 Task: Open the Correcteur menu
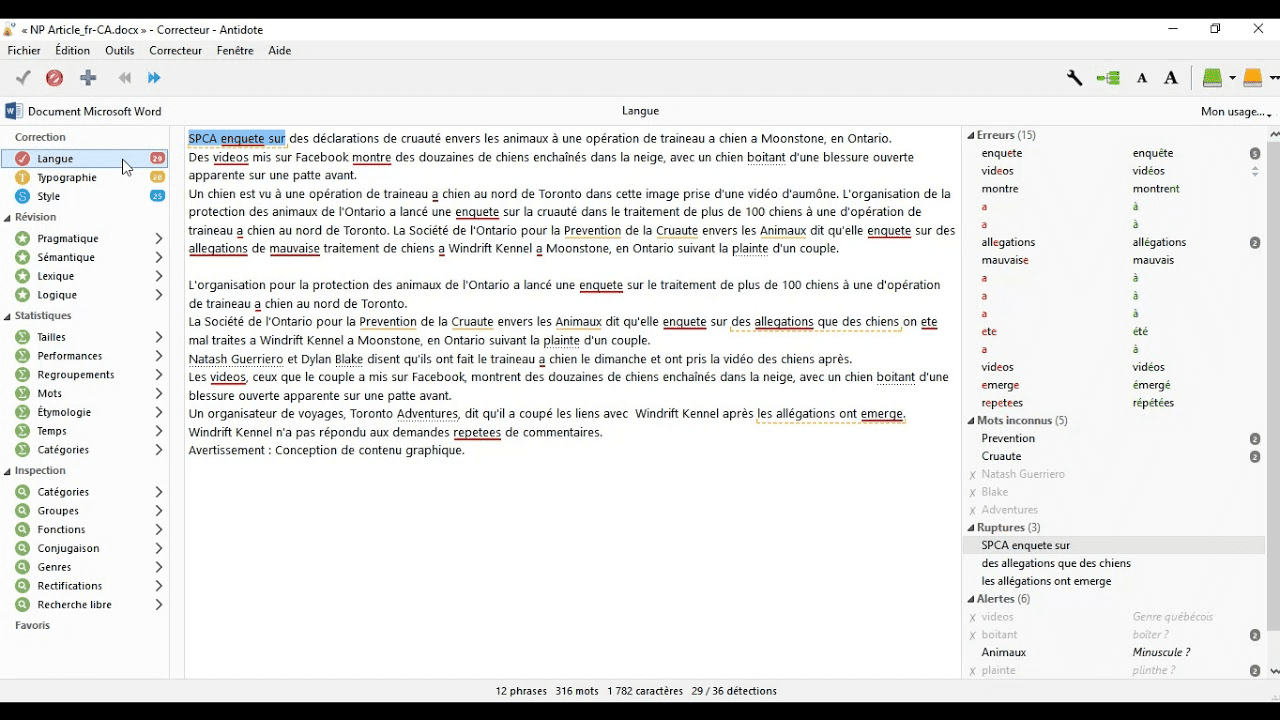(x=175, y=50)
